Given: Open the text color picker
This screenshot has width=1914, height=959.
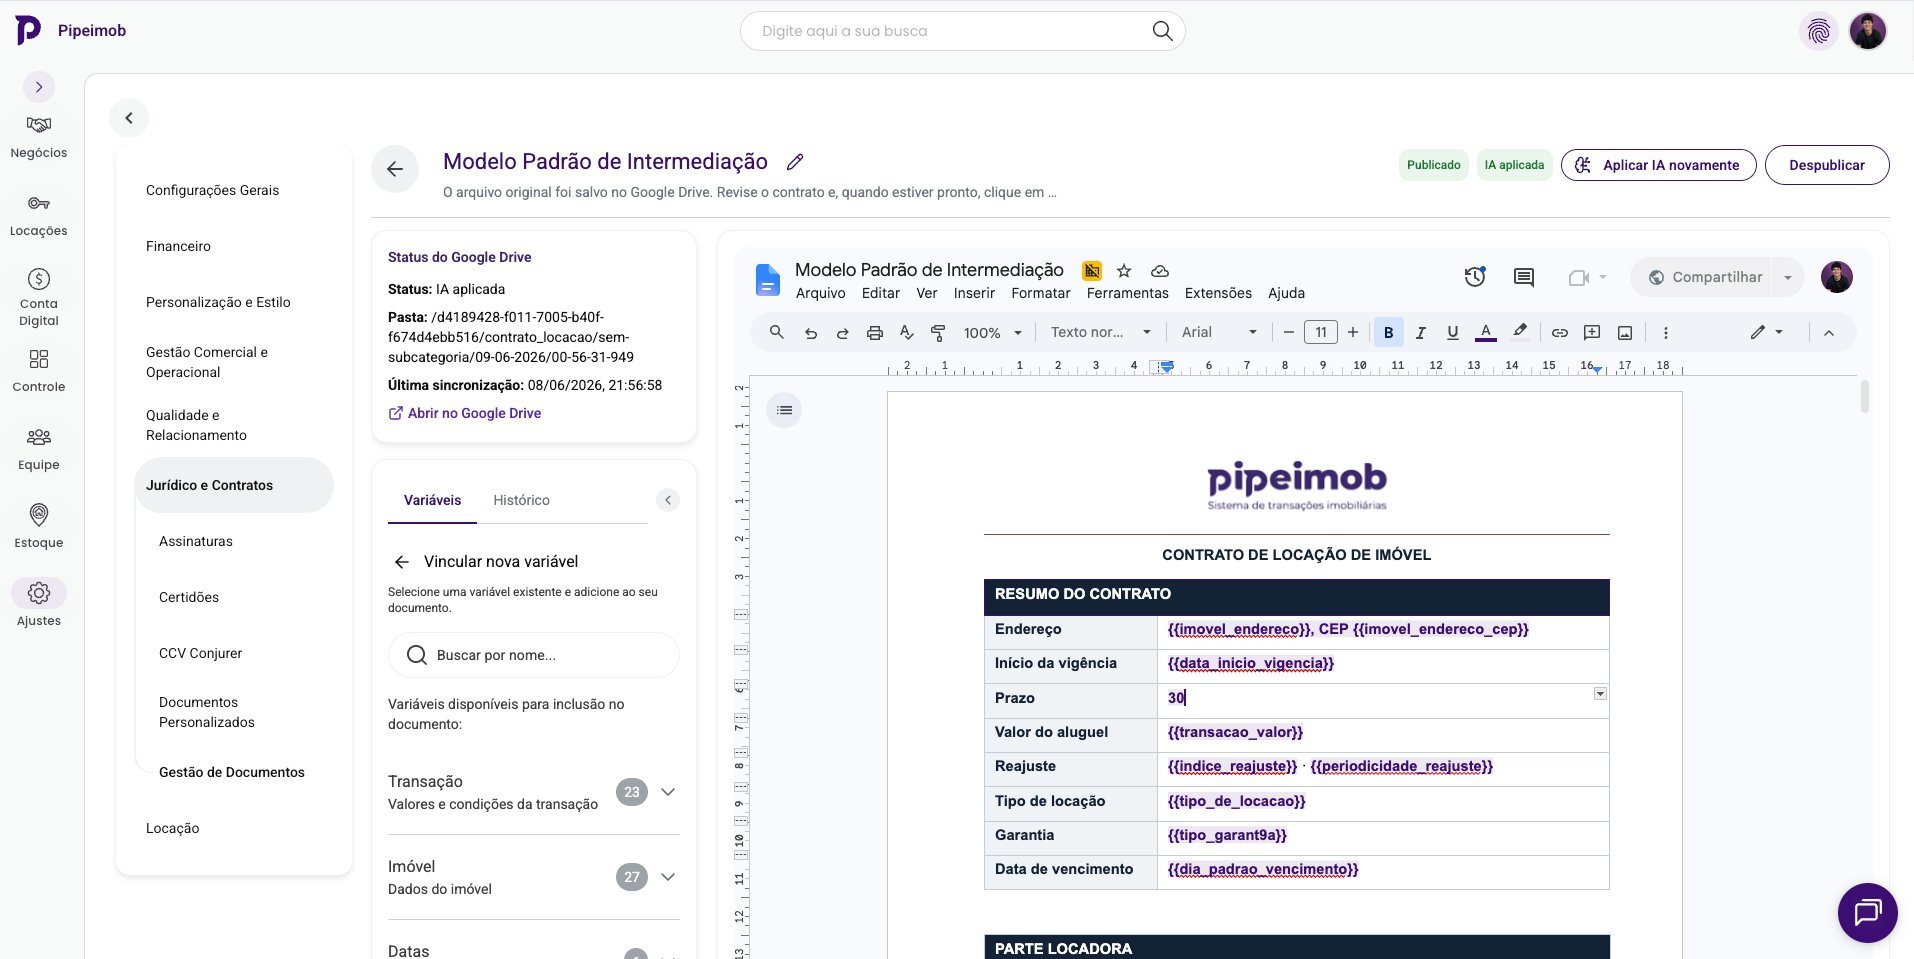Looking at the screenshot, I should tap(1486, 333).
